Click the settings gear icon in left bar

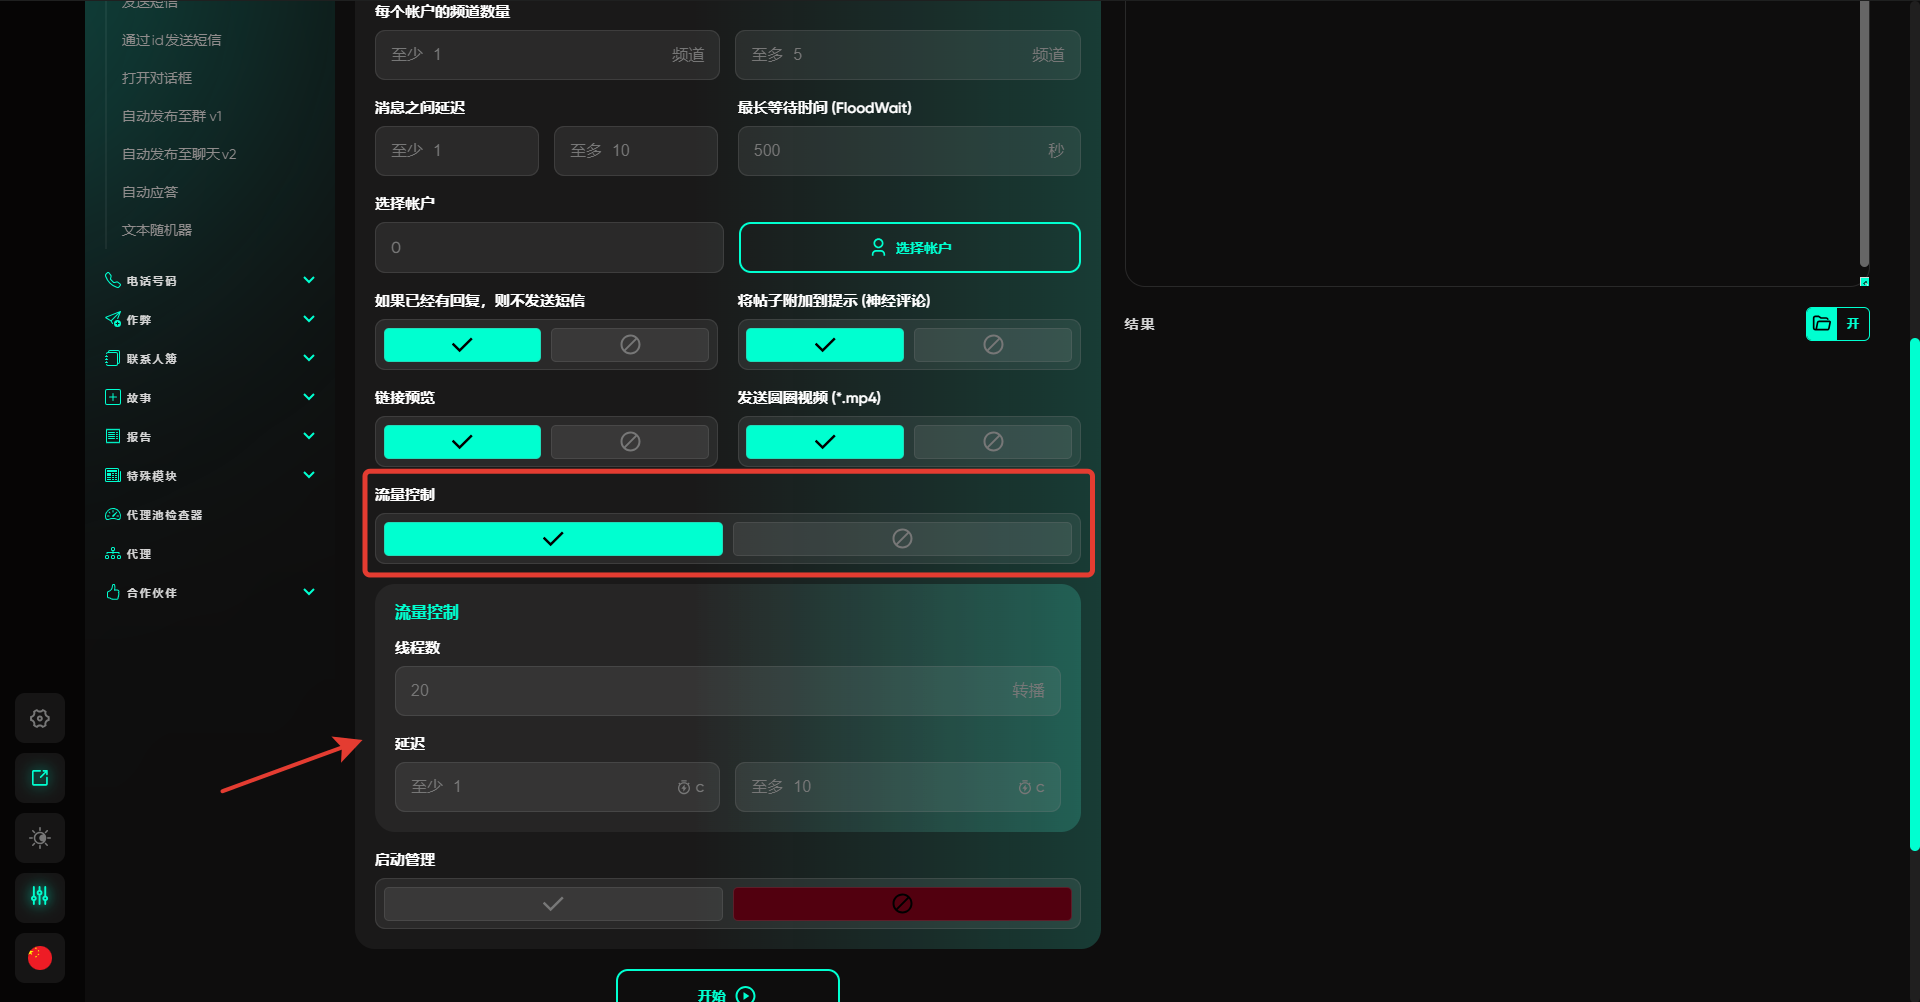(x=40, y=718)
